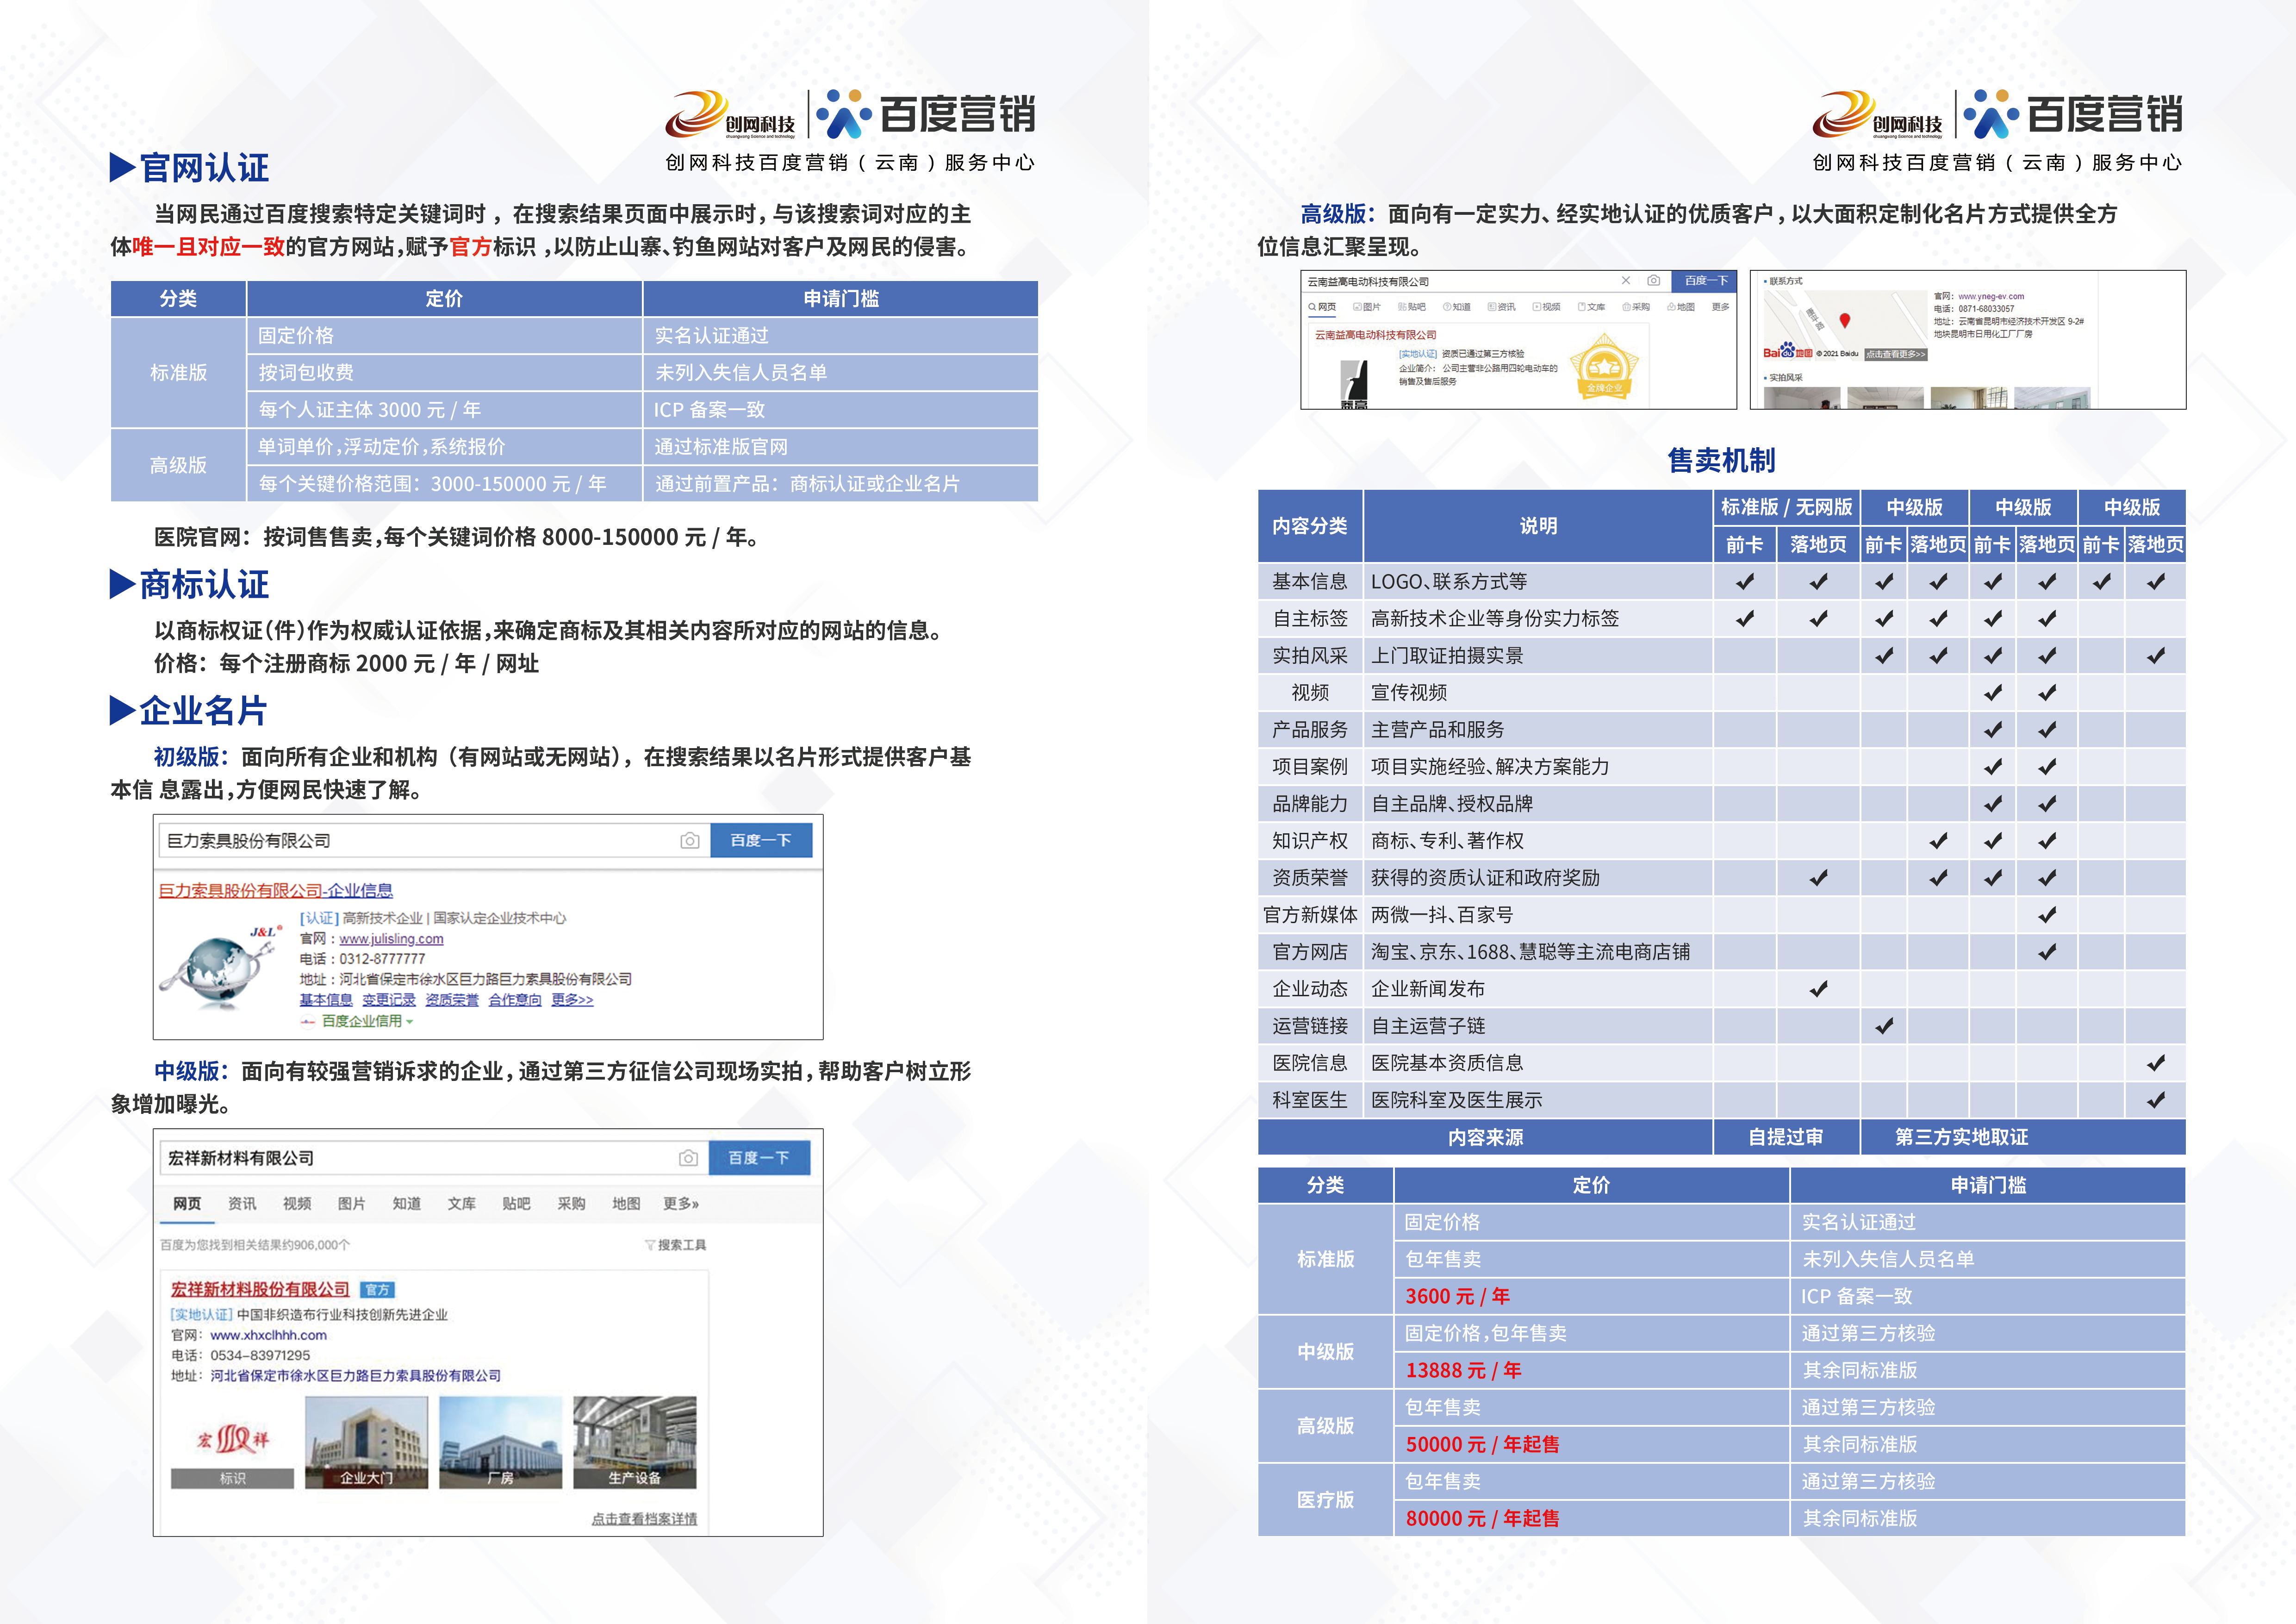The height and width of the screenshot is (1624, 2296).
Task: Click the check mark in 科室医生 row
Action: point(2156,1100)
